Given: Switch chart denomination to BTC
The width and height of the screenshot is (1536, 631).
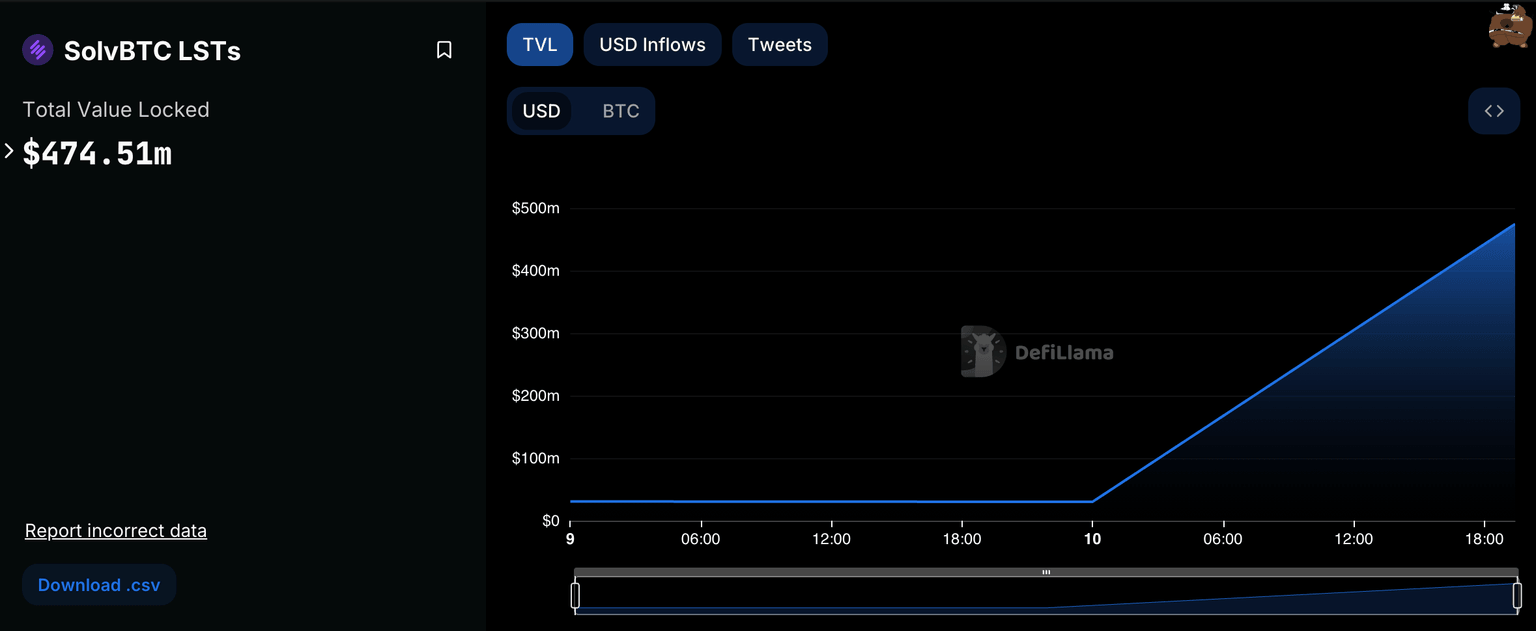Looking at the screenshot, I should (x=620, y=111).
